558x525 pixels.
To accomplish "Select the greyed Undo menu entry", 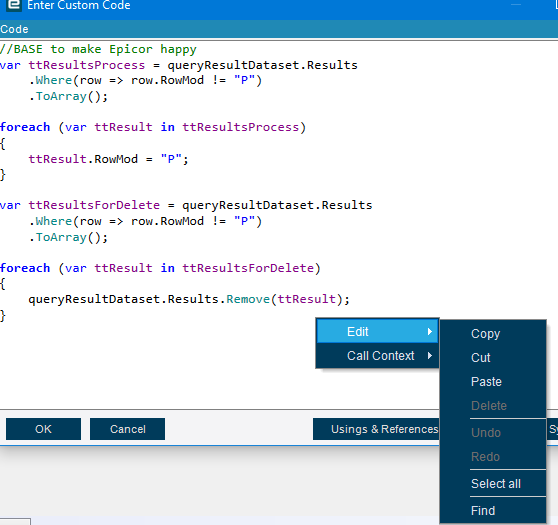I will pos(486,432).
